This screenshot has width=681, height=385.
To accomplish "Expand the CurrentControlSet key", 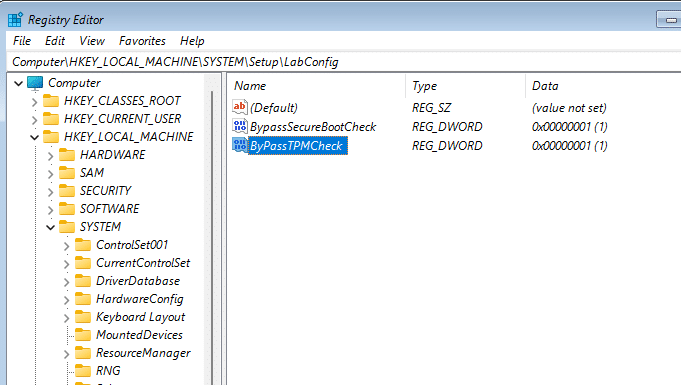I will click(66, 264).
